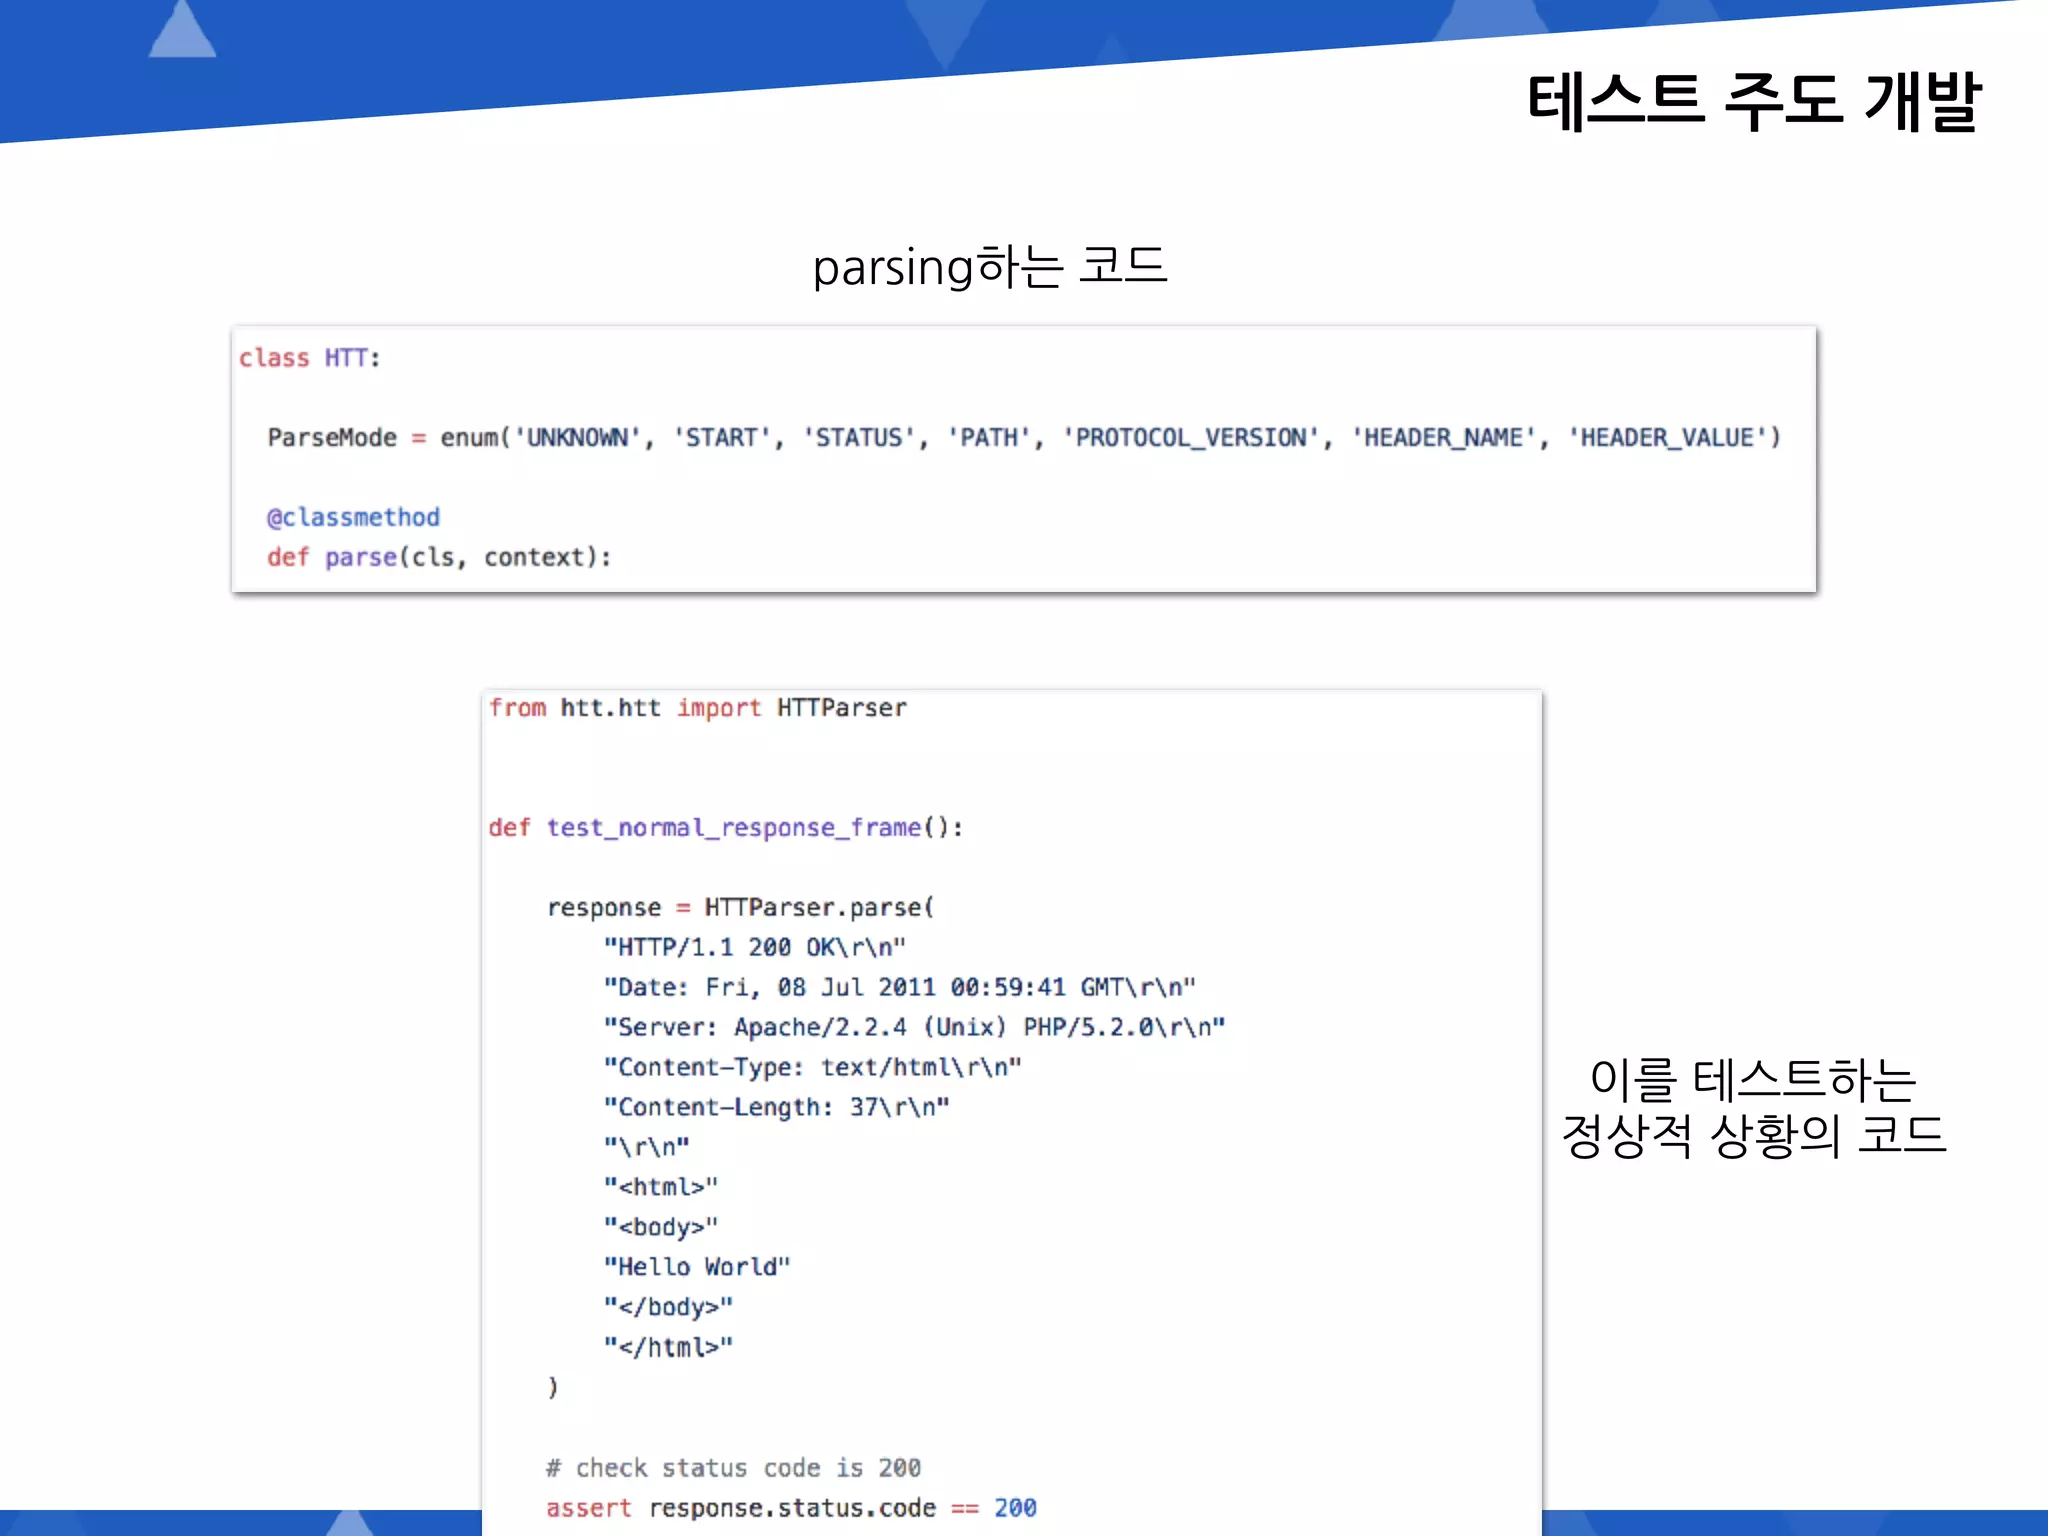2048x1536 pixels.
Task: Click the 'ParseMode = enum(' assignment text
Action: [x=389, y=438]
